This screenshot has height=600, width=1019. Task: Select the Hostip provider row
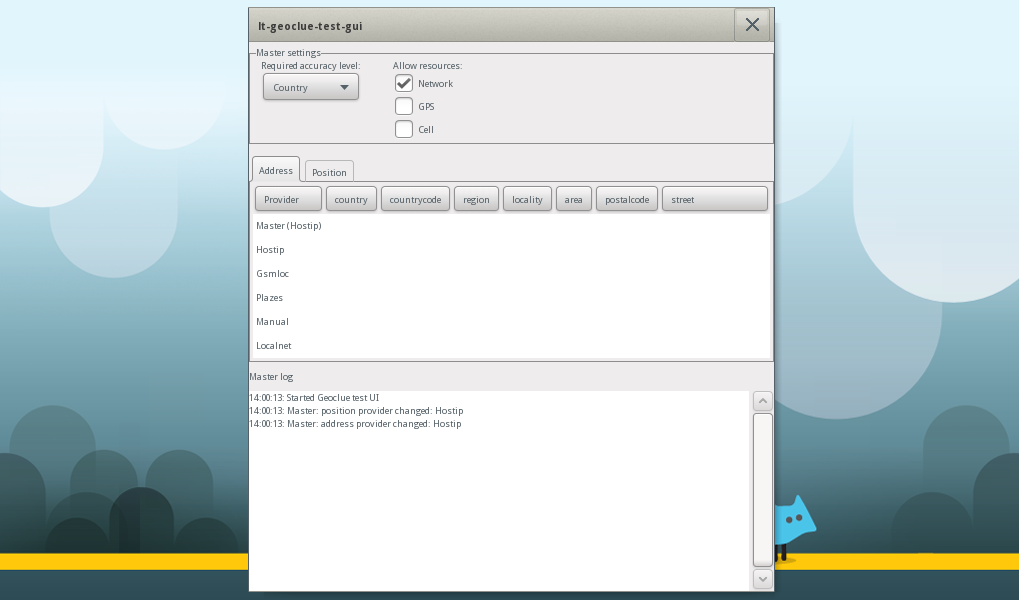[x=511, y=250]
